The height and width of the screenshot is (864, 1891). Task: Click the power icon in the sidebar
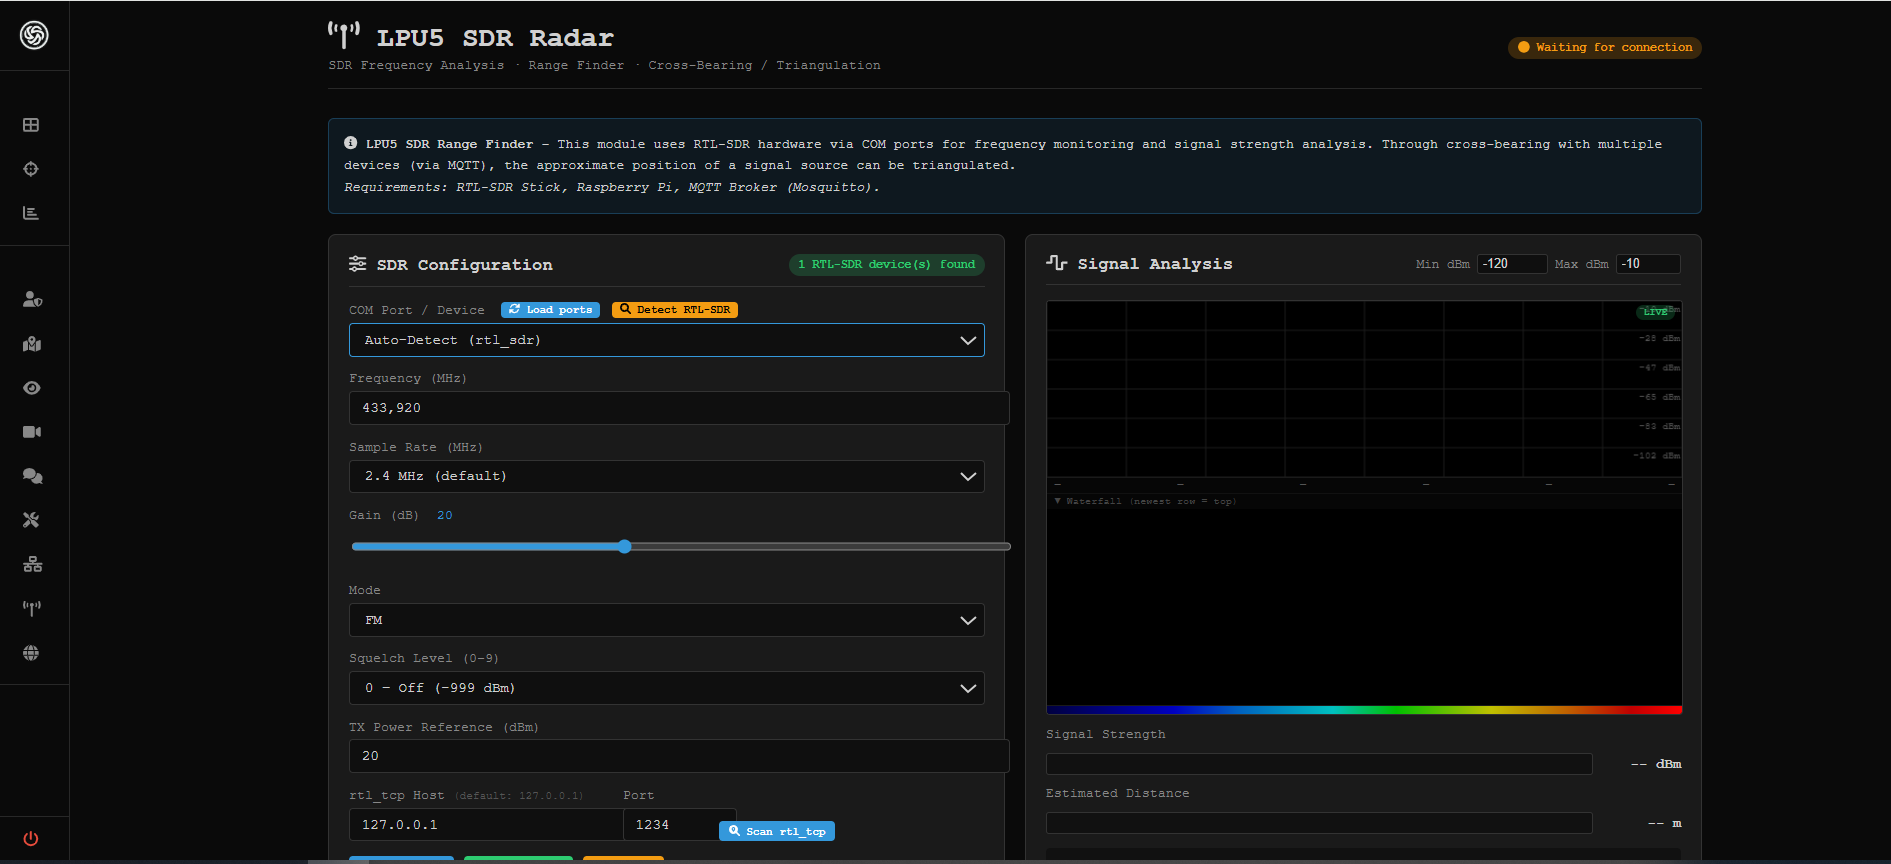(x=31, y=839)
